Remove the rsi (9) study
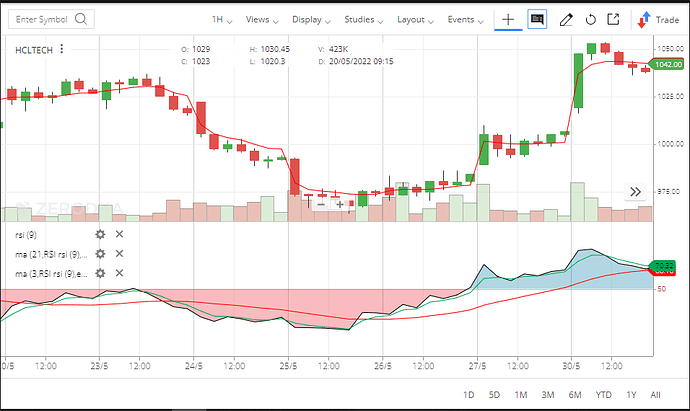The image size is (690, 411). click(119, 234)
